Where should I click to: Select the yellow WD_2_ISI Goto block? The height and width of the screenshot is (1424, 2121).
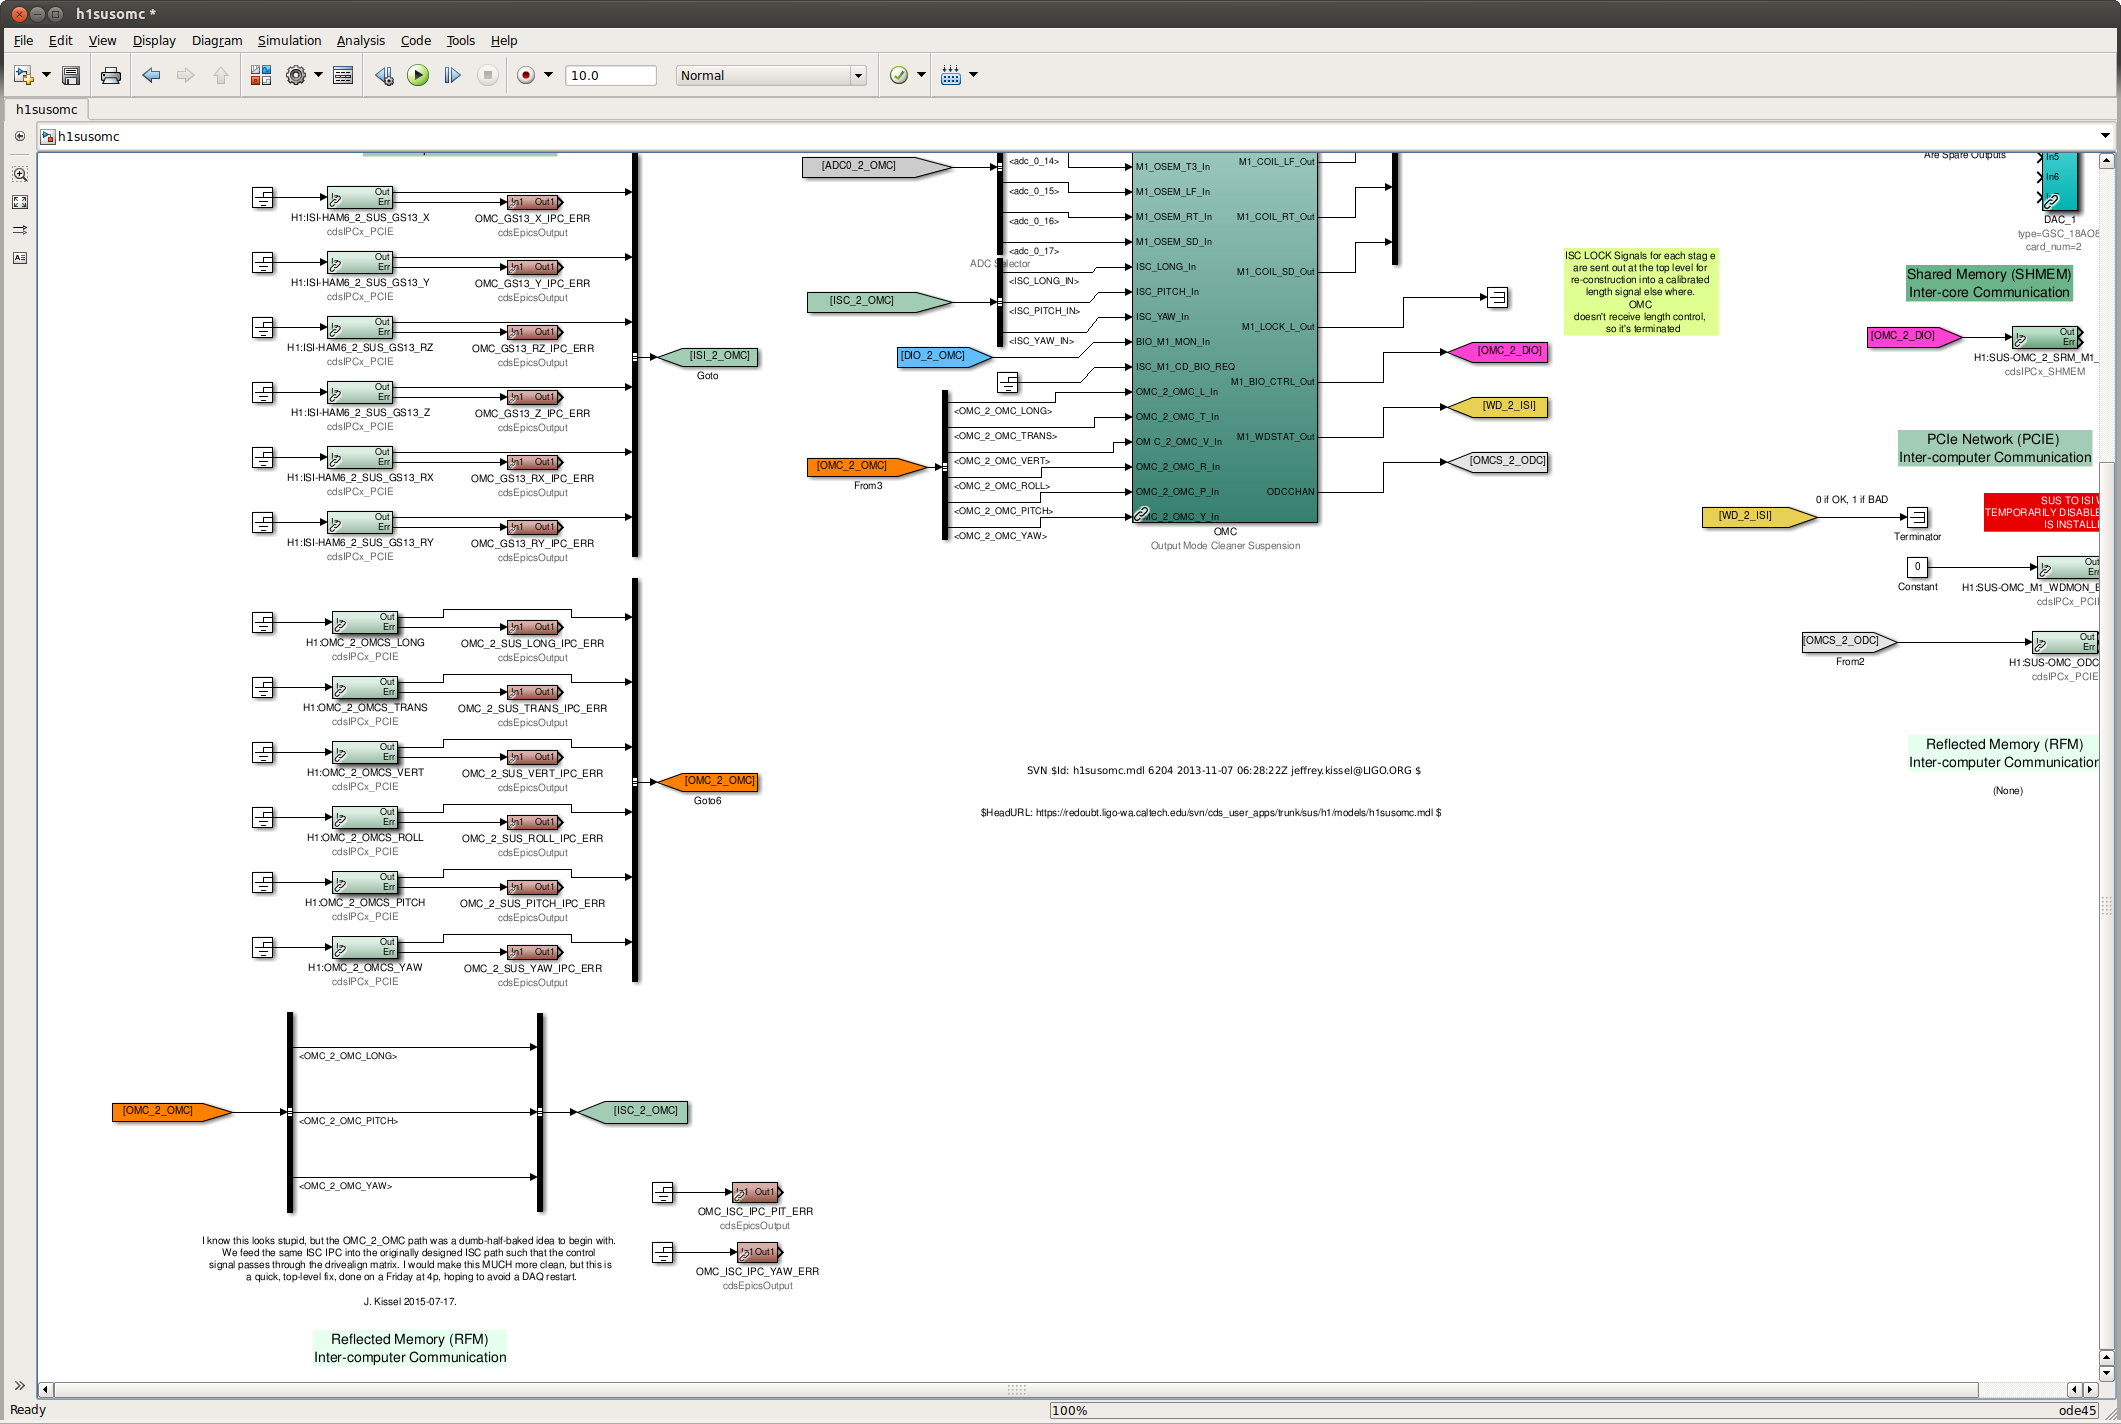1499,406
